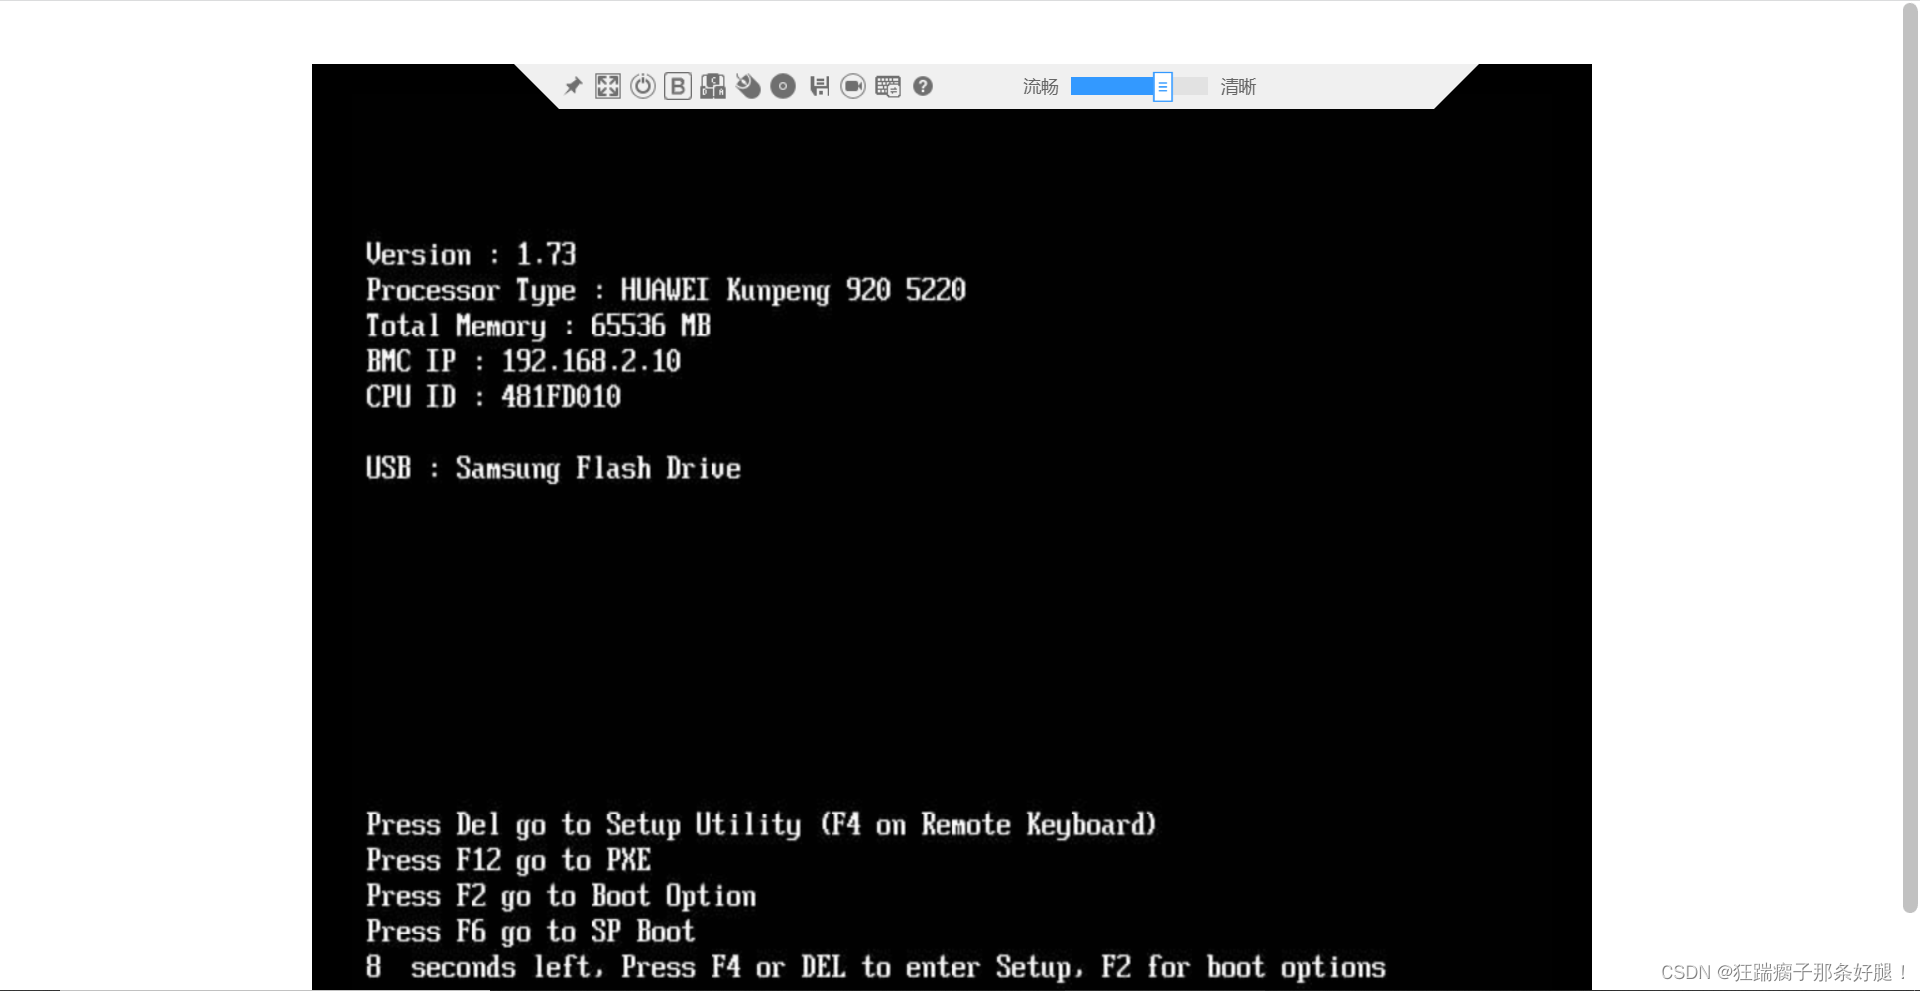Click 'USB : Samsung Flash Drive' line
Viewport: 1920px width, 991px height.
point(553,468)
